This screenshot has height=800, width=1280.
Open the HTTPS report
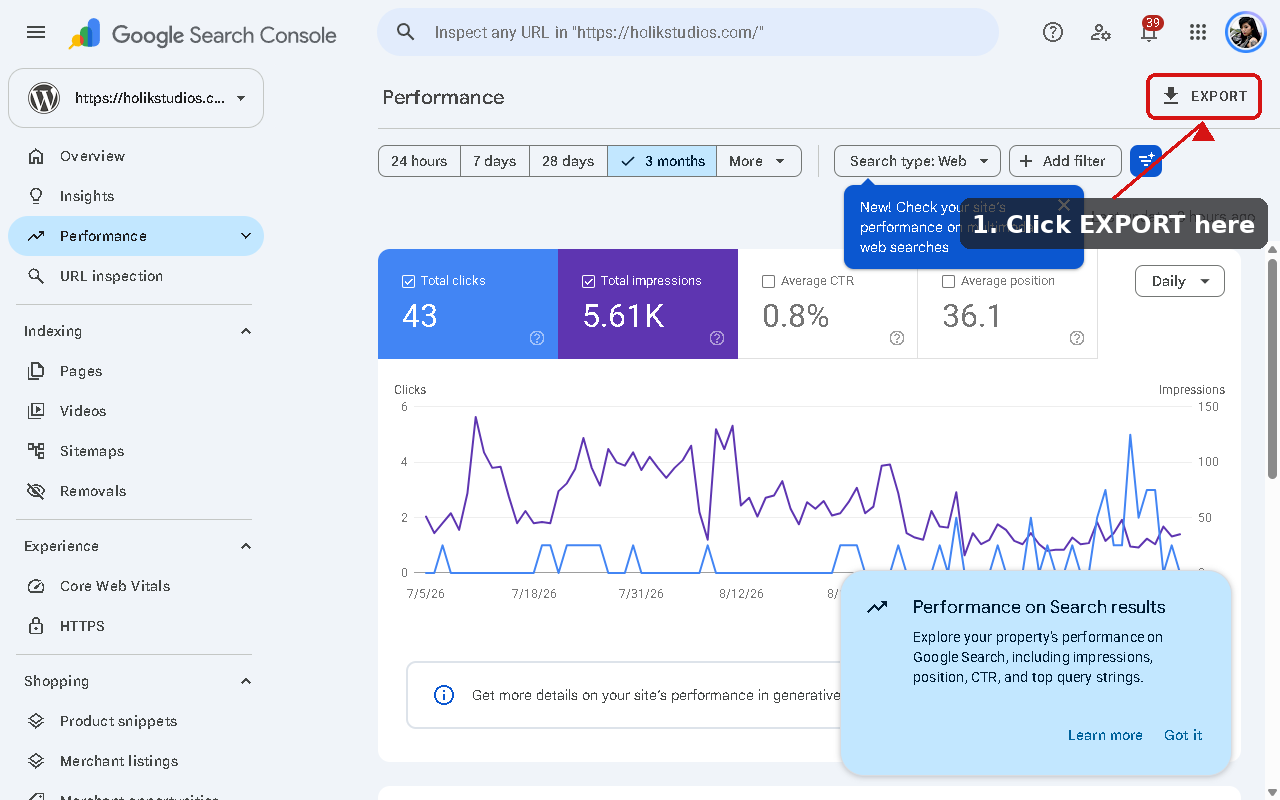[135, 626]
